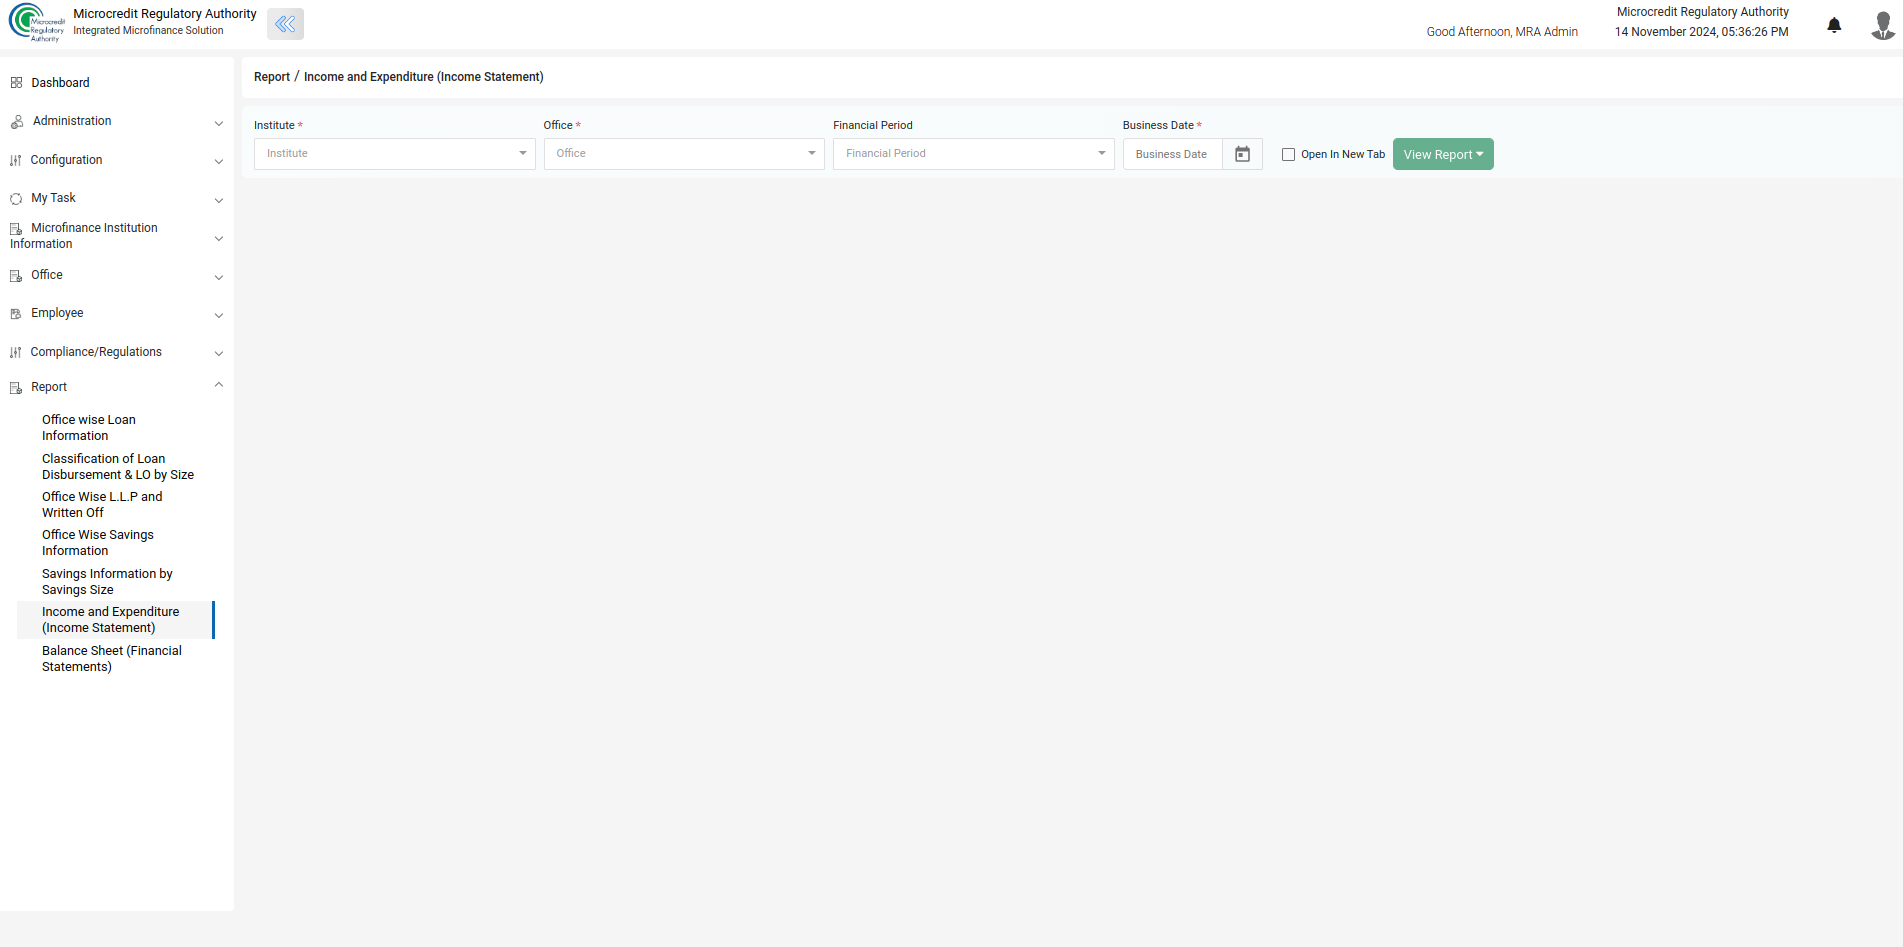This screenshot has height=947, width=1903.
Task: Expand Microfinance Institution Information chevron
Action: click(x=219, y=238)
